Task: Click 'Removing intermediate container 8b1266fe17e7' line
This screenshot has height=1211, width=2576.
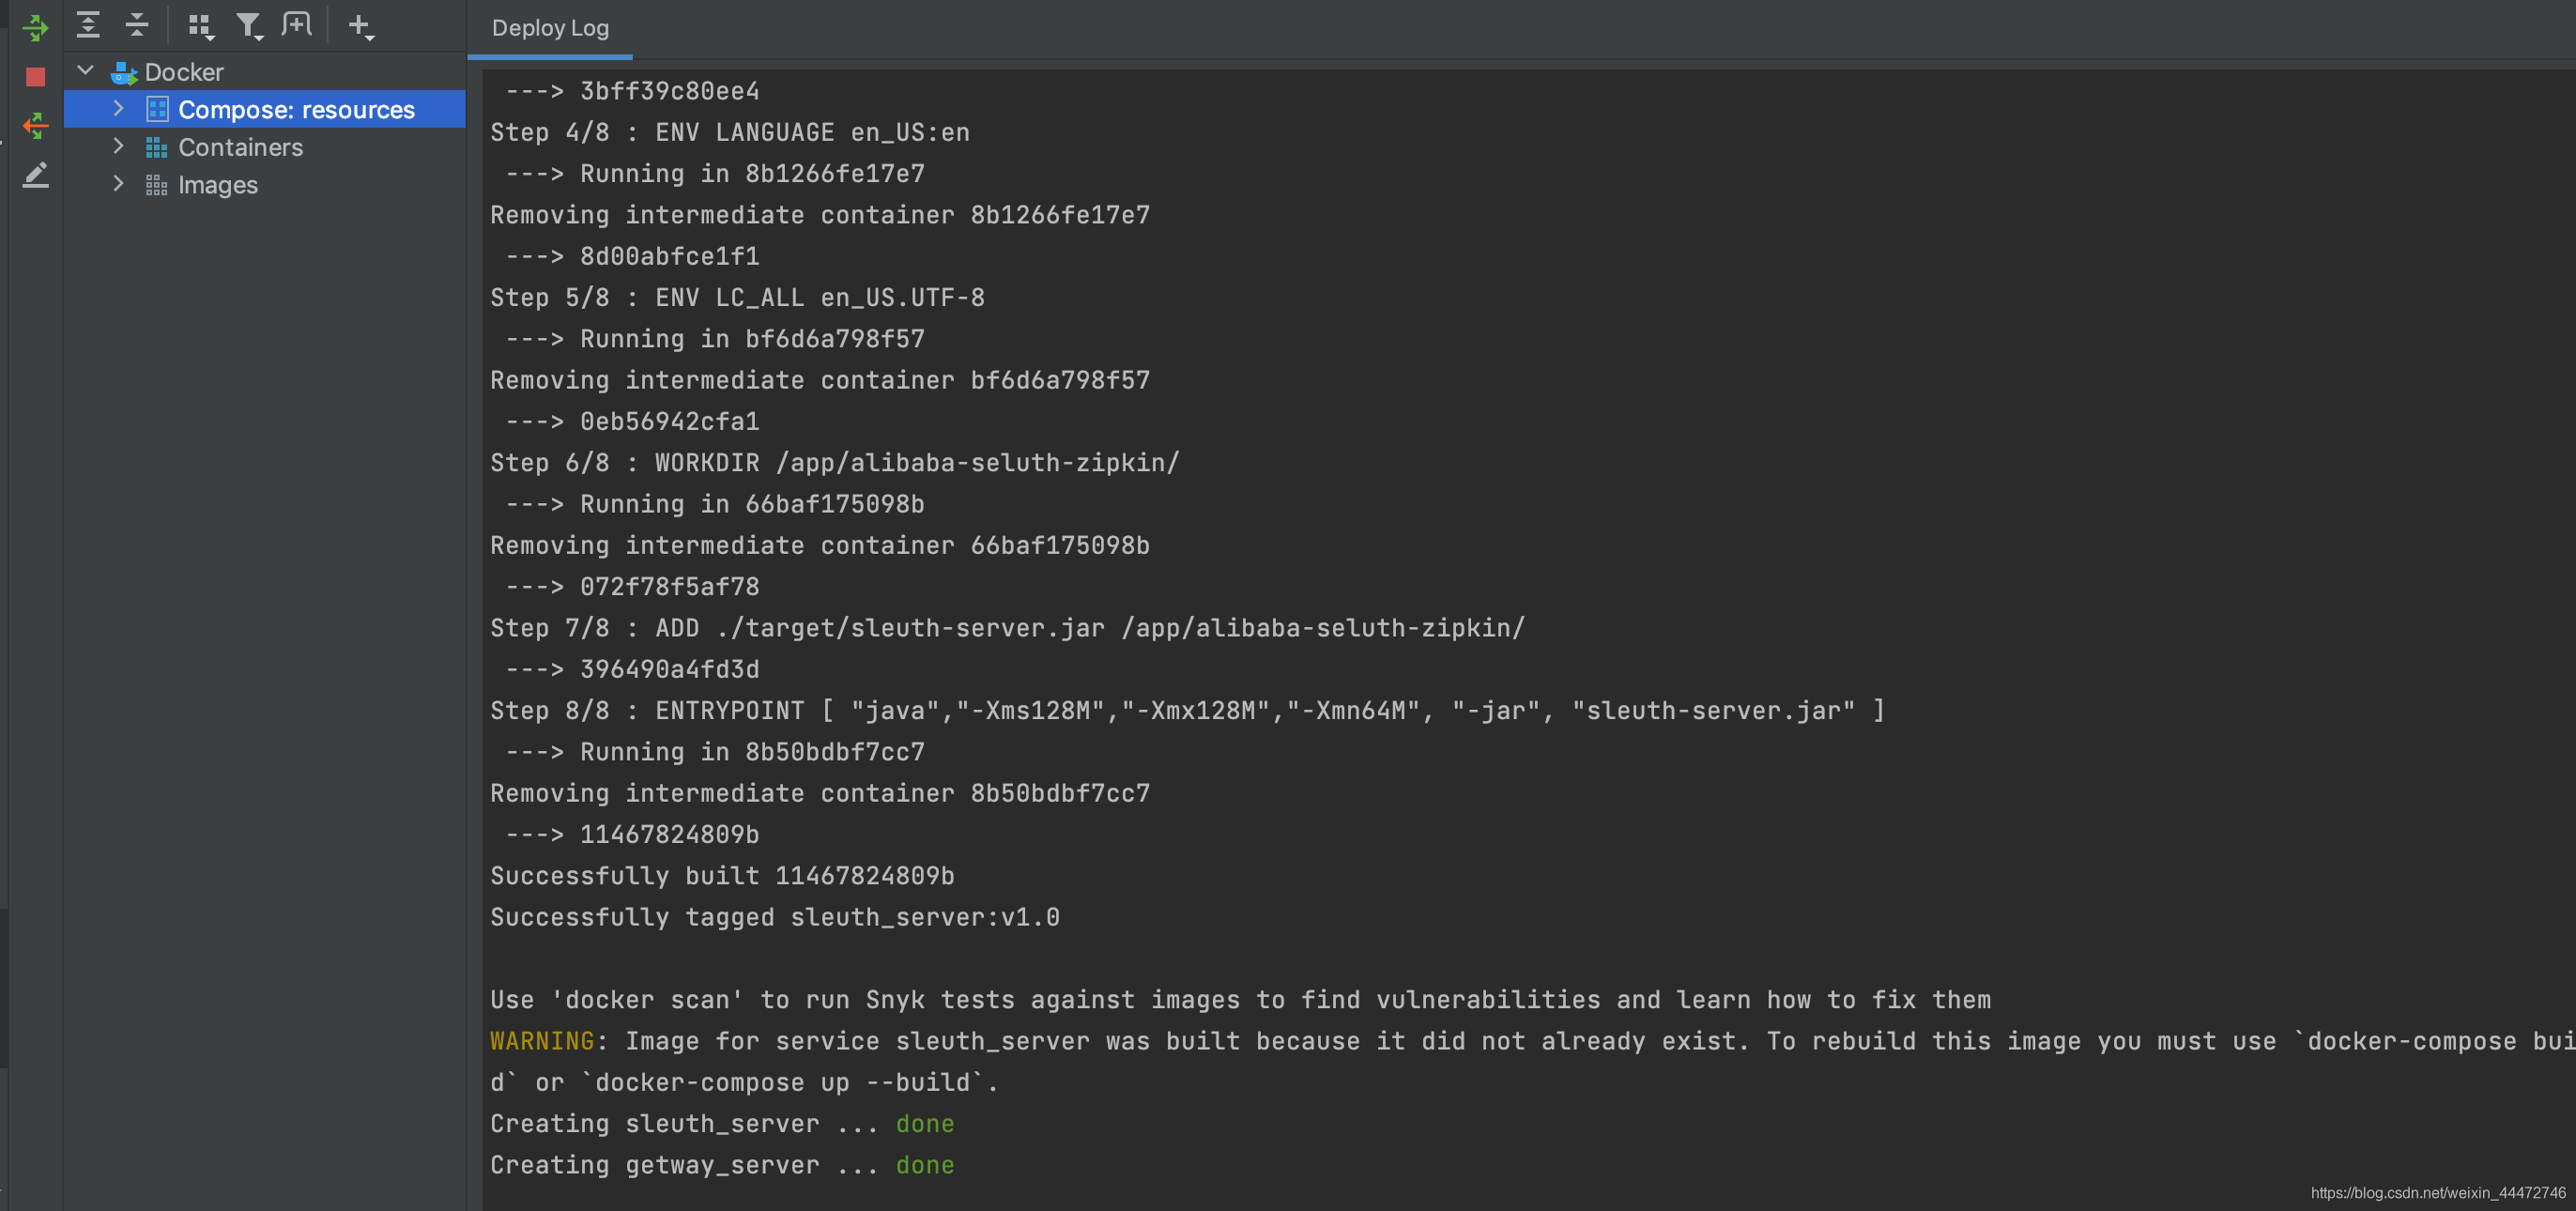Action: coord(820,215)
